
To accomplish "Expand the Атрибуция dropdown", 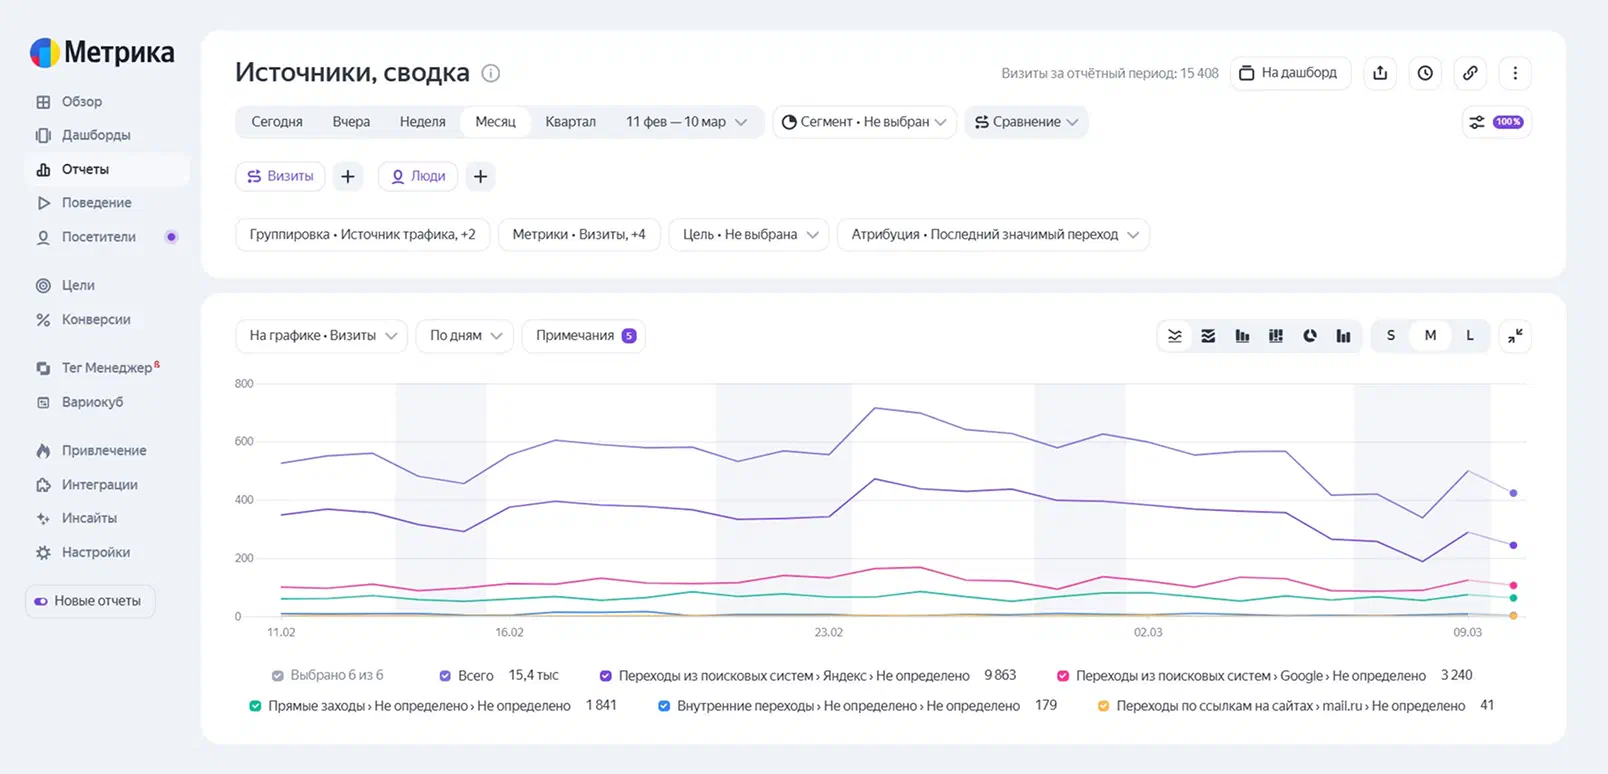I will (x=993, y=235).
